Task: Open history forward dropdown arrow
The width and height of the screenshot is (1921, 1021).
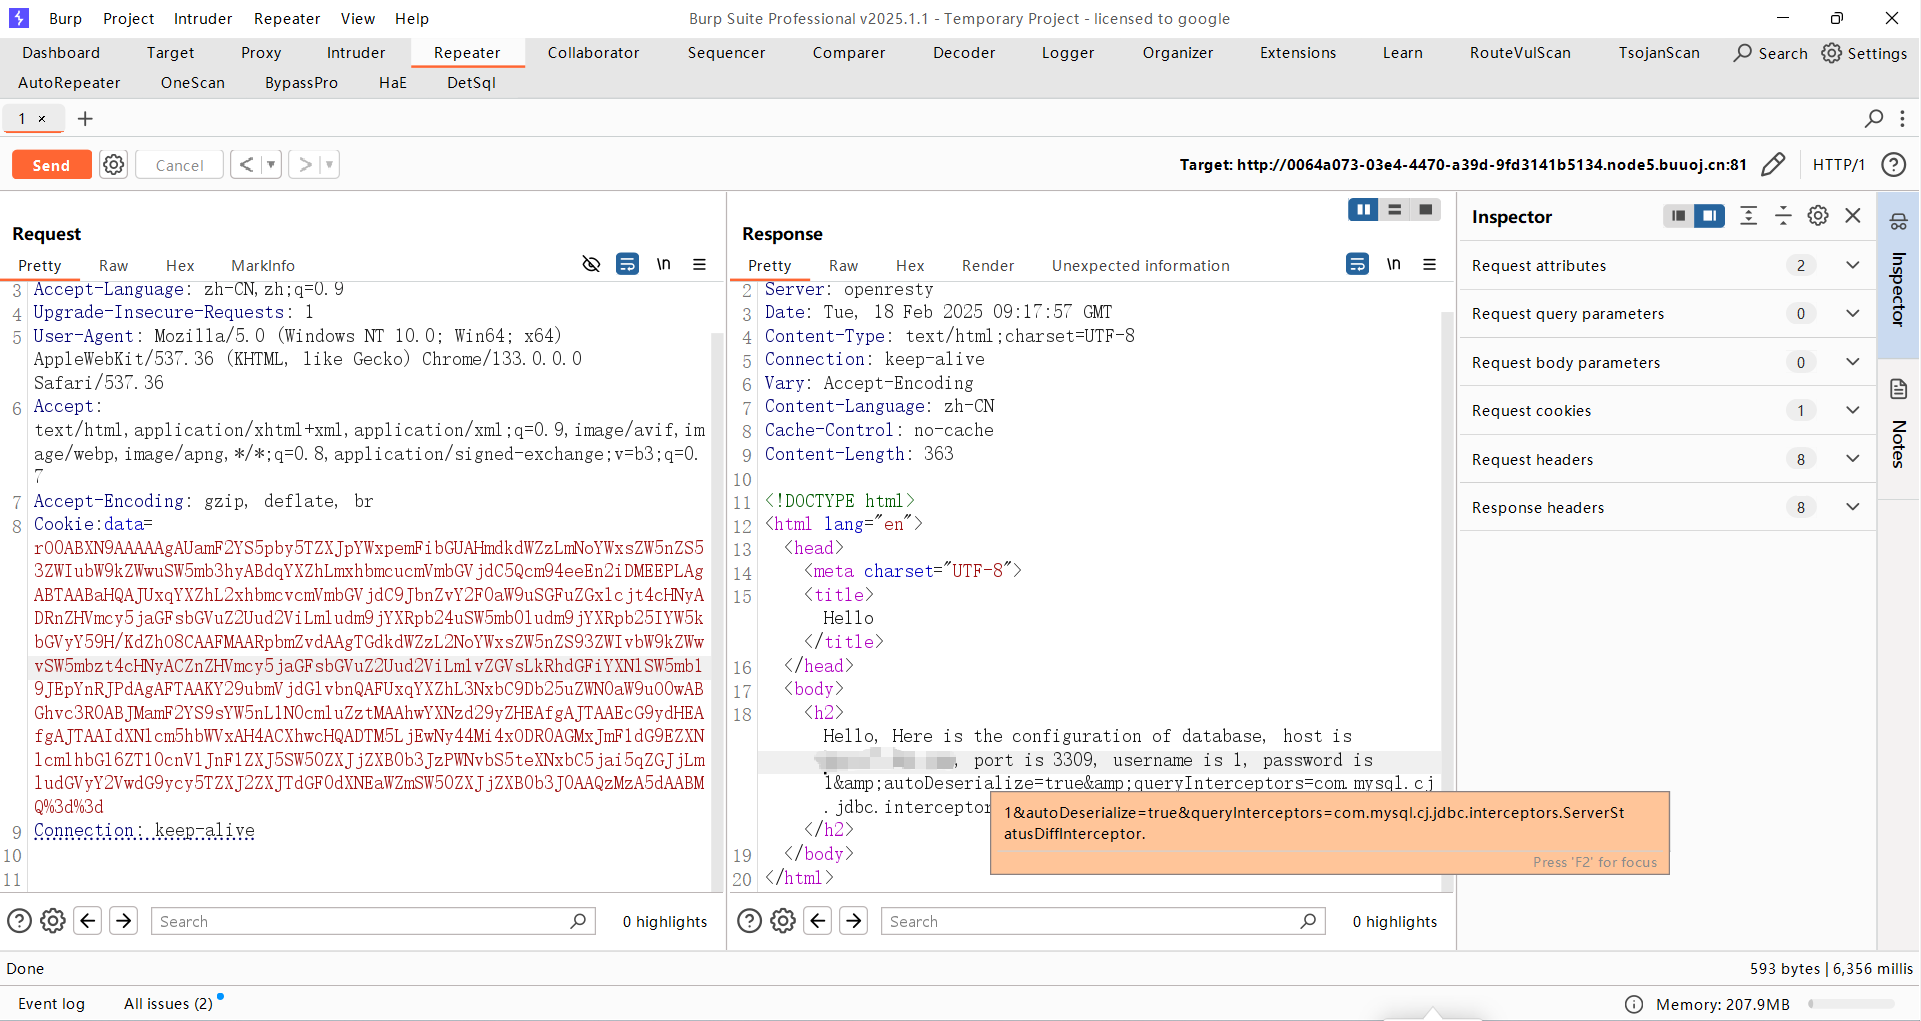Action: click(x=329, y=165)
